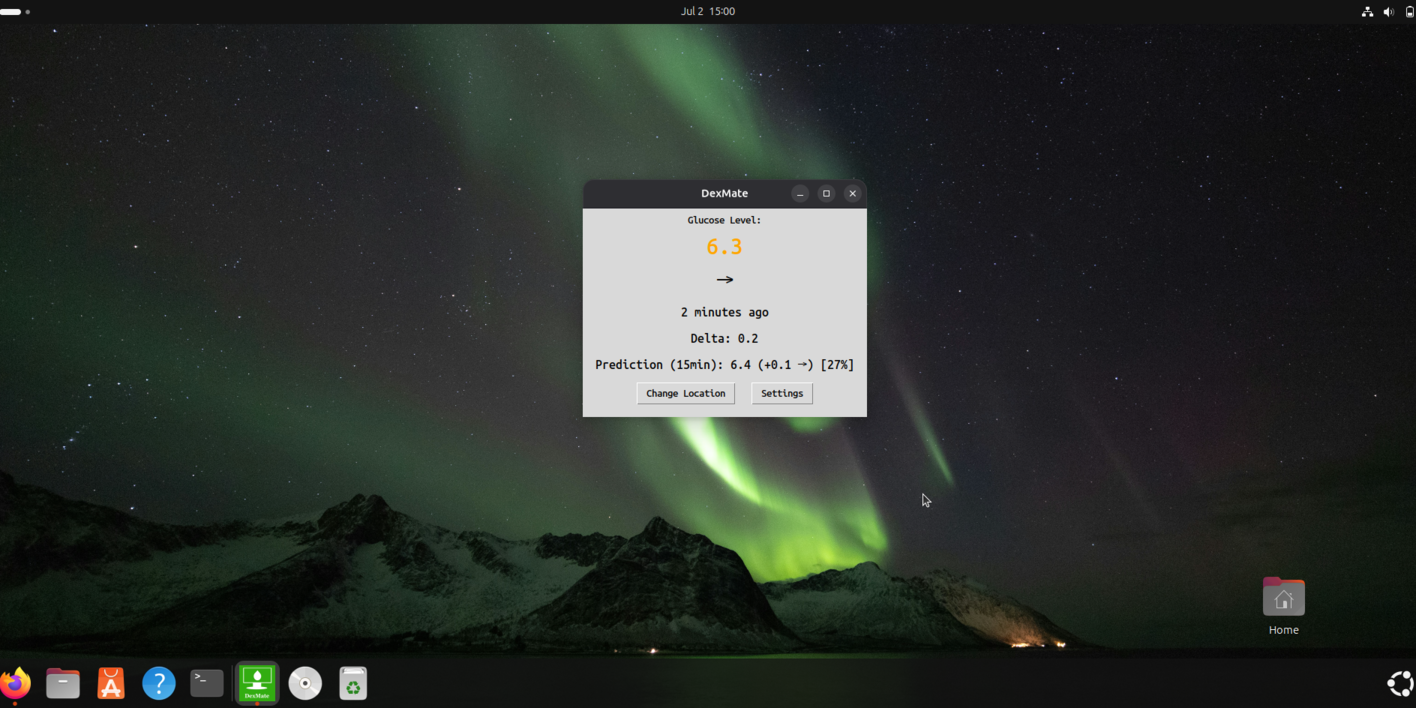The width and height of the screenshot is (1416, 708).
Task: Click the battery indicator in the top bar
Action: tap(1408, 11)
